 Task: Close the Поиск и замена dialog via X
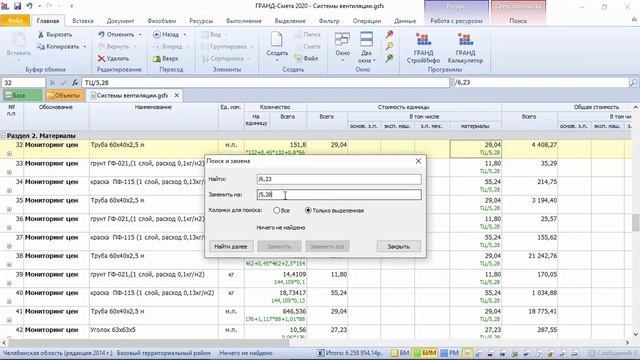[418, 161]
